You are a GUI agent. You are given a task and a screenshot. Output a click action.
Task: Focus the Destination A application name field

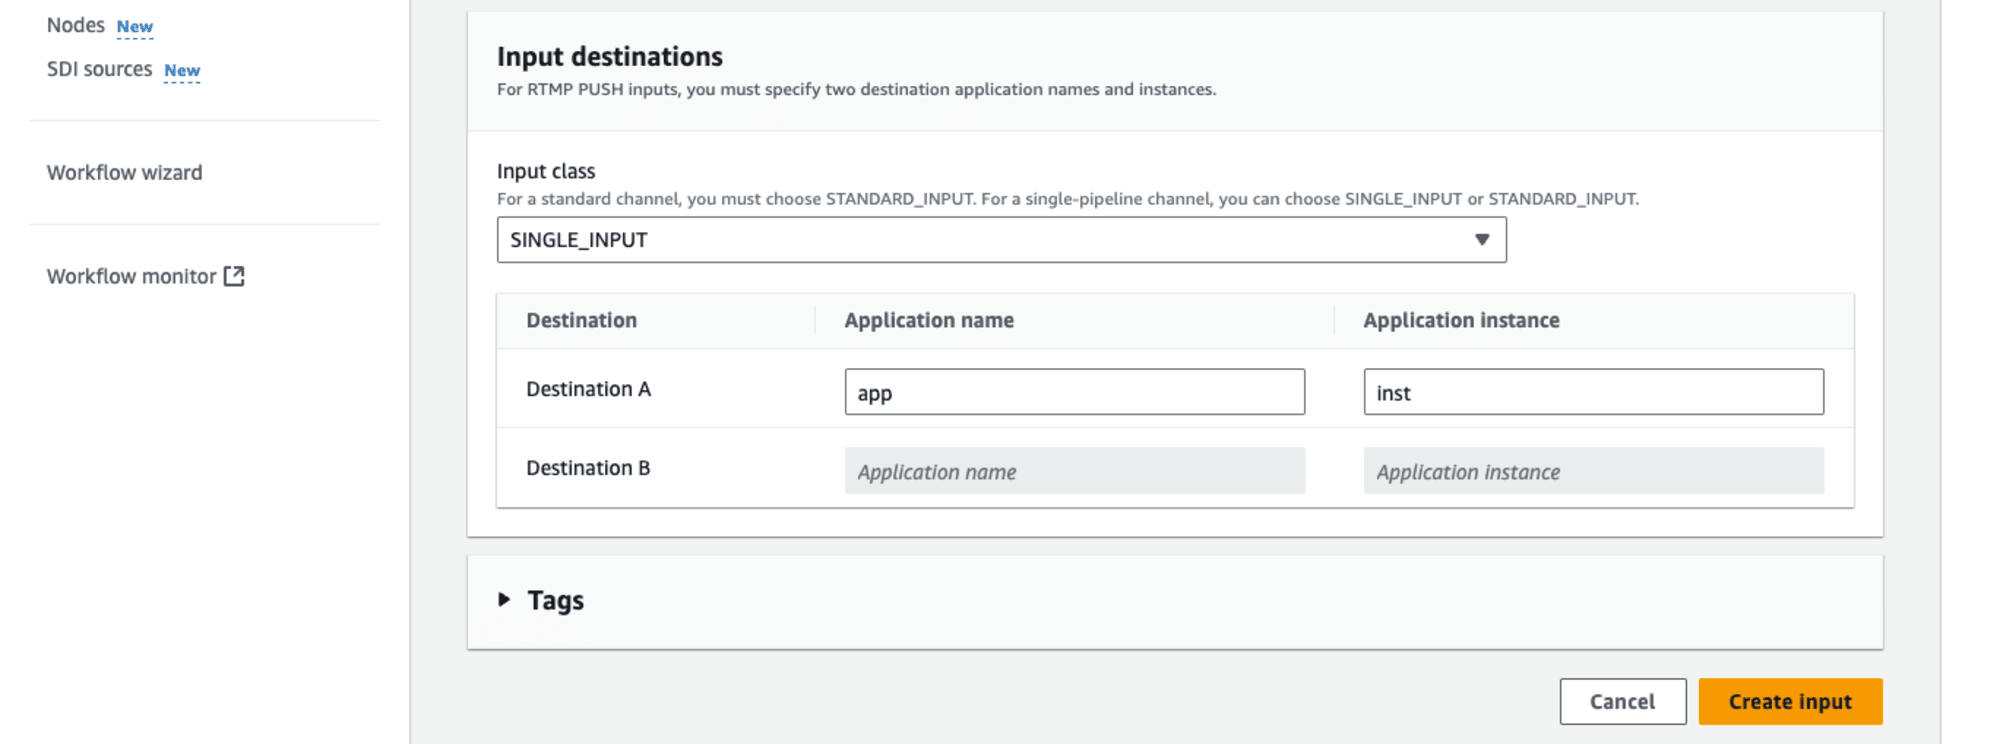click(x=1074, y=392)
